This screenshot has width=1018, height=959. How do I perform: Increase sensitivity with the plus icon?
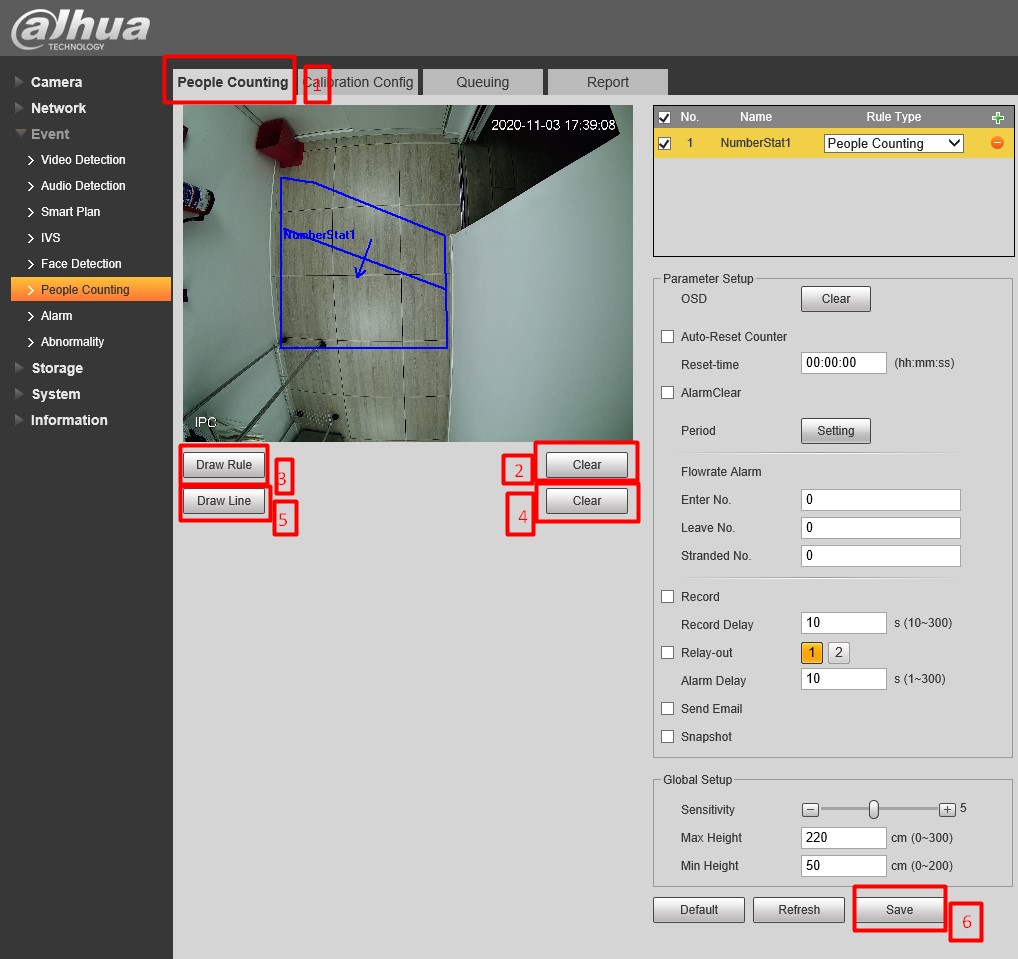click(947, 810)
